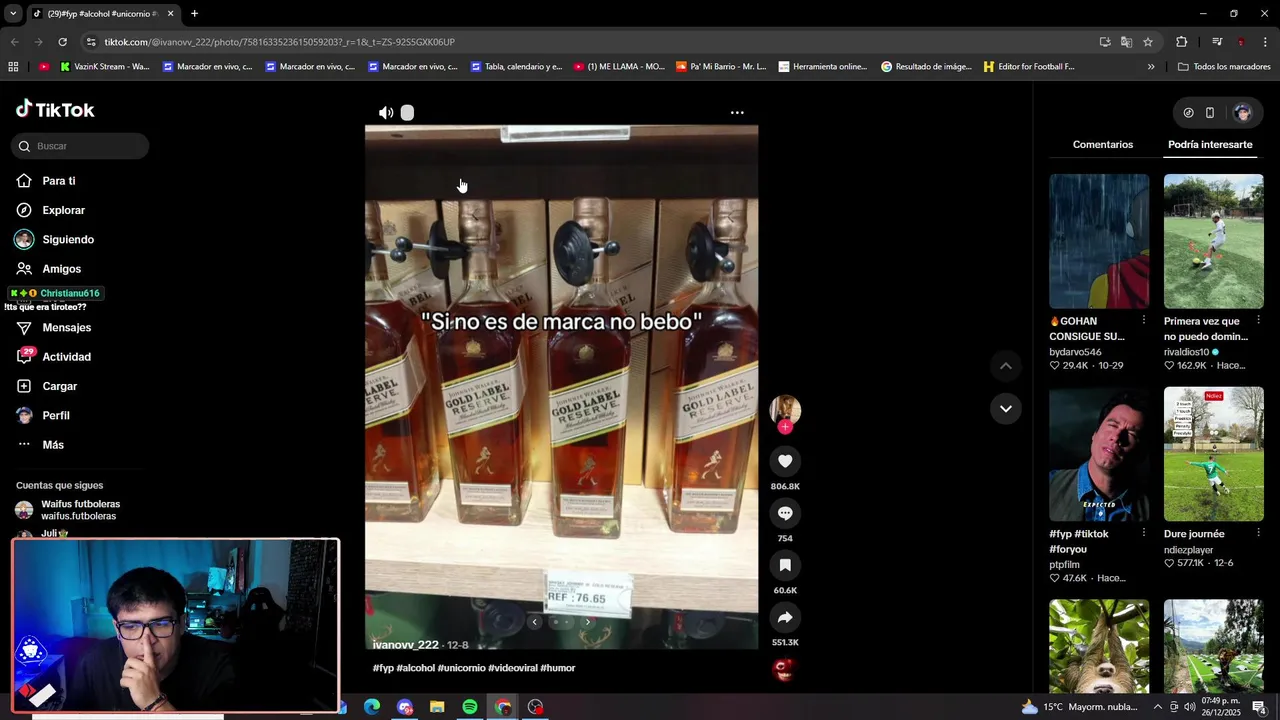The height and width of the screenshot is (720, 1280).
Task: Show hidden system tray icons
Action: 1158,707
